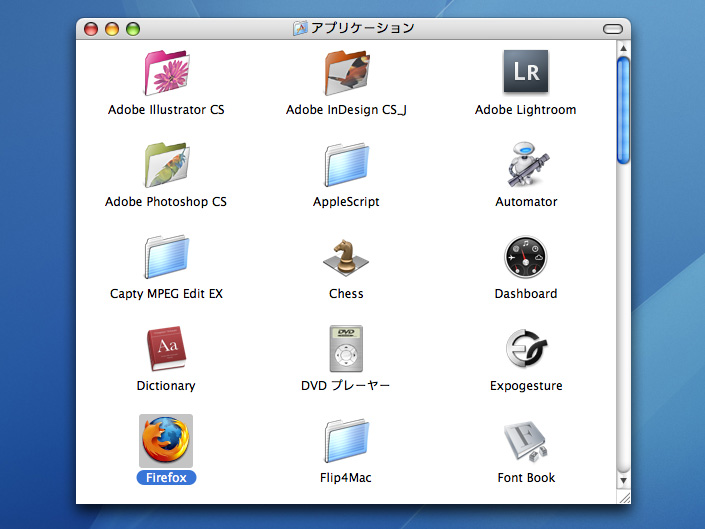Screen dimensions: 705x529
Task: Click the scrollbar up arrow
Action: [624, 47]
